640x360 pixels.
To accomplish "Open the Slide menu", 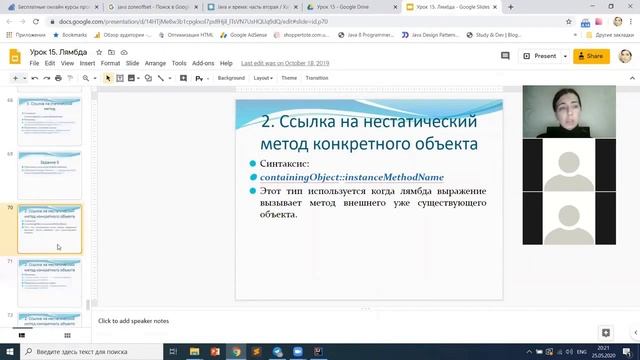I will click(x=132, y=63).
